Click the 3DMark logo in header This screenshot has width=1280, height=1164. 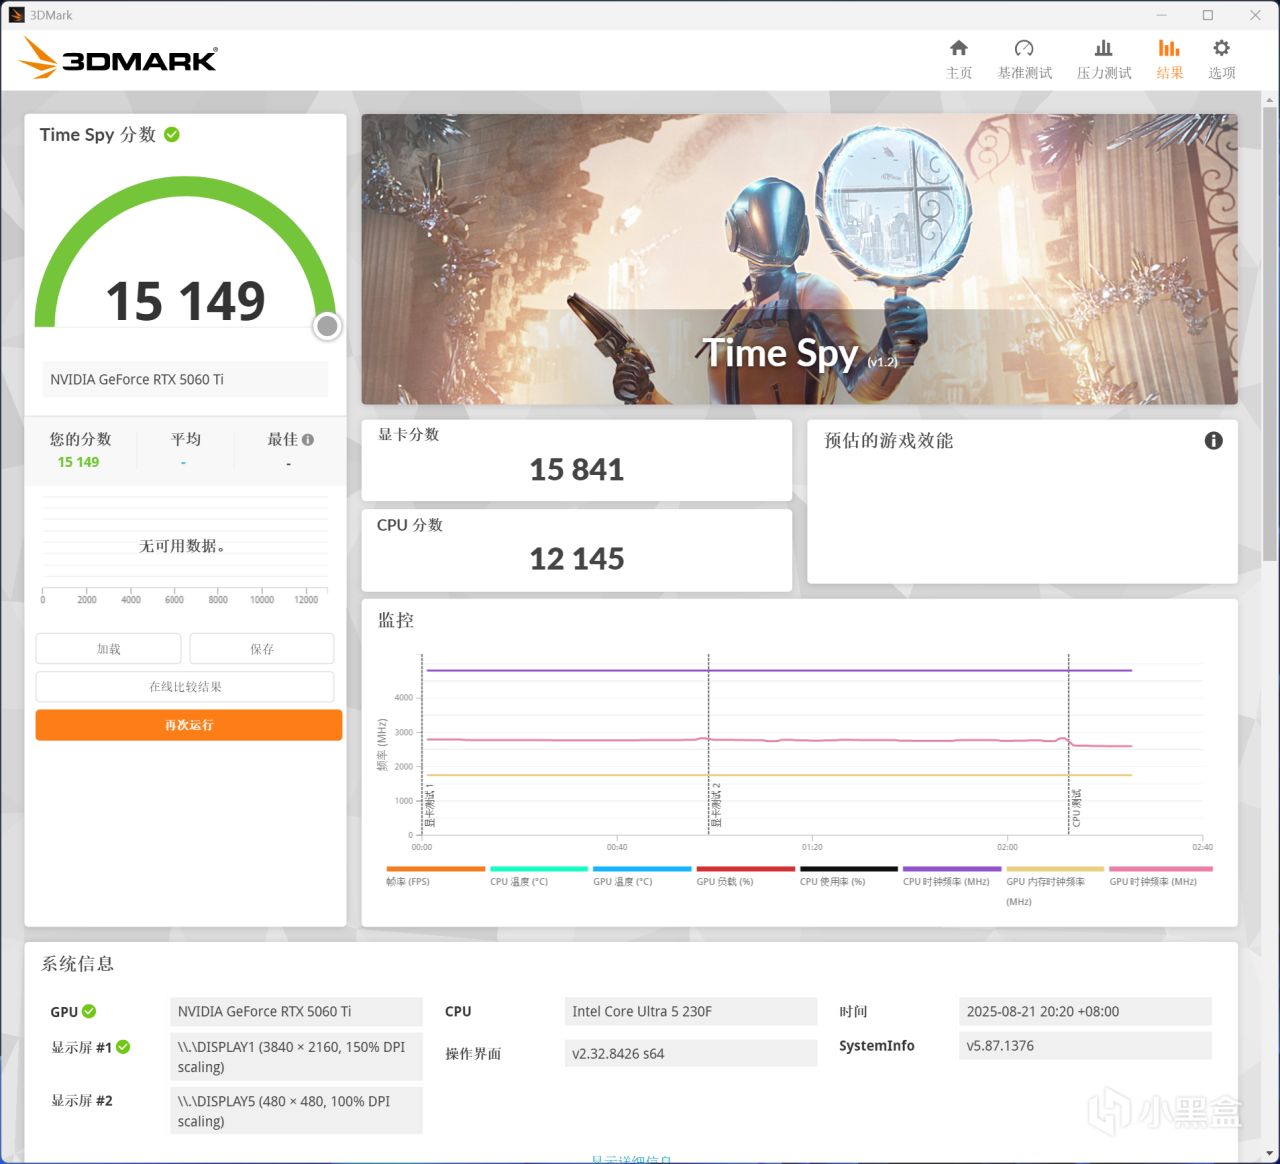[118, 59]
